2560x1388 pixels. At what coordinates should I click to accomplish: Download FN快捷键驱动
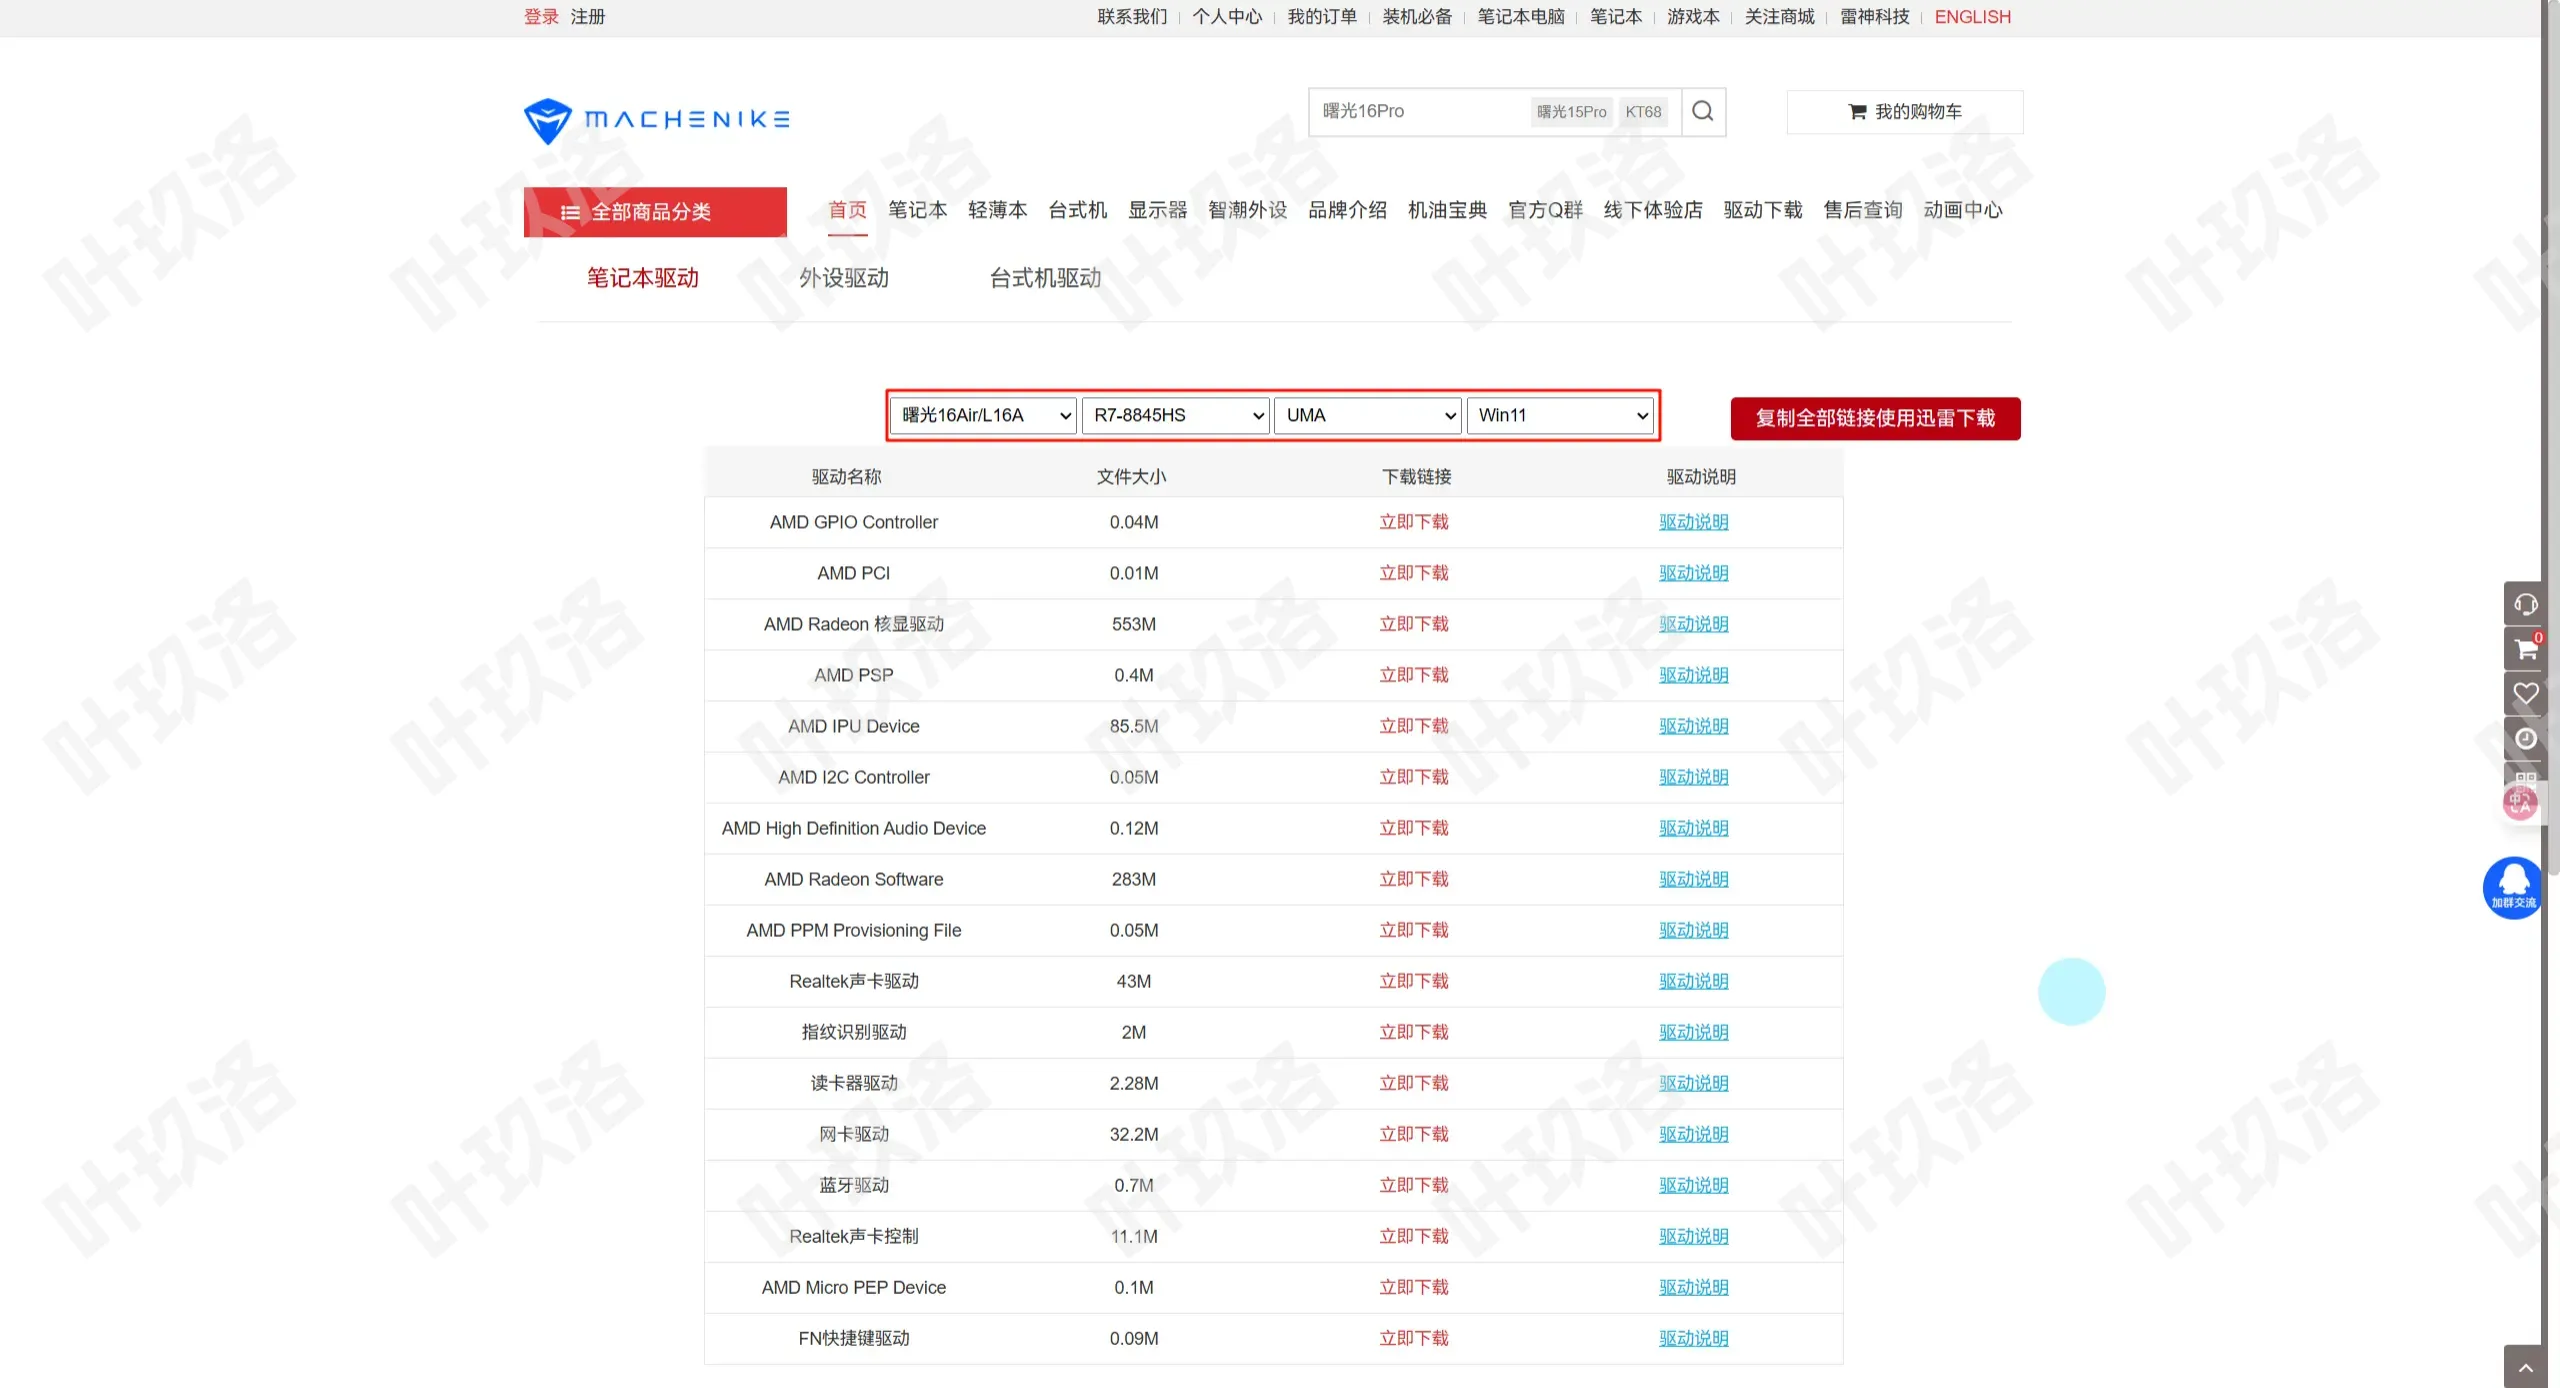tap(1414, 1338)
